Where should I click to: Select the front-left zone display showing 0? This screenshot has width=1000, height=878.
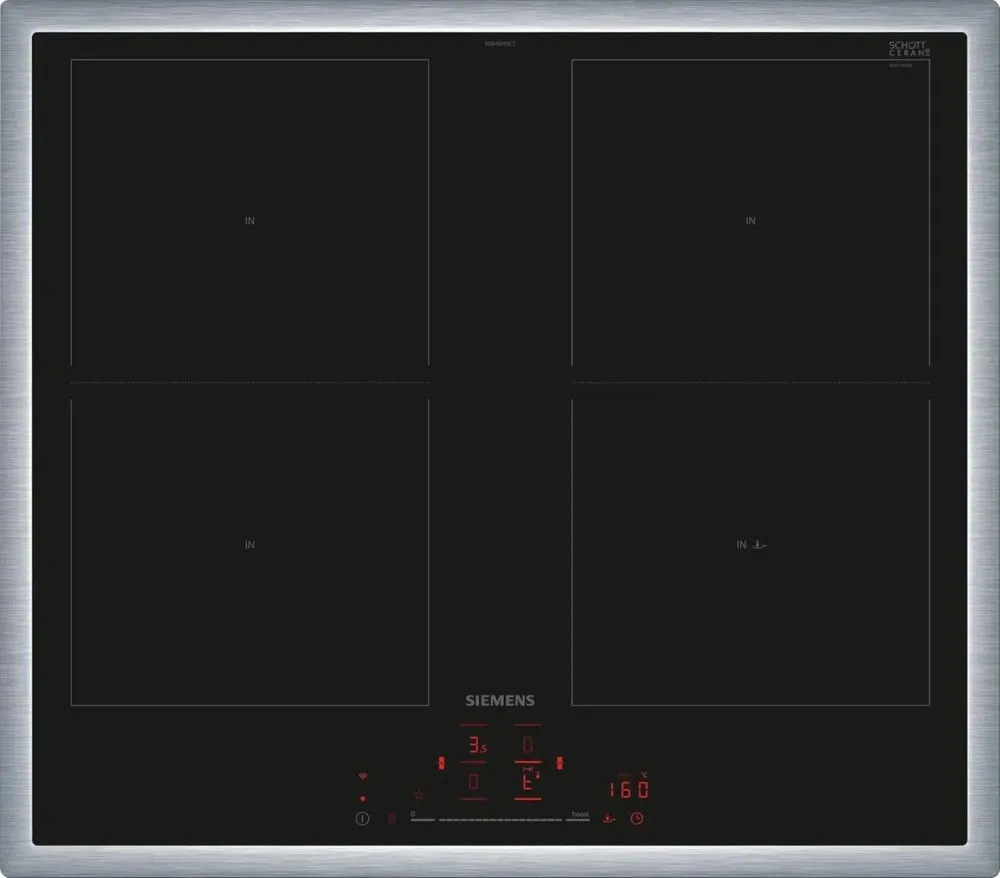(474, 781)
